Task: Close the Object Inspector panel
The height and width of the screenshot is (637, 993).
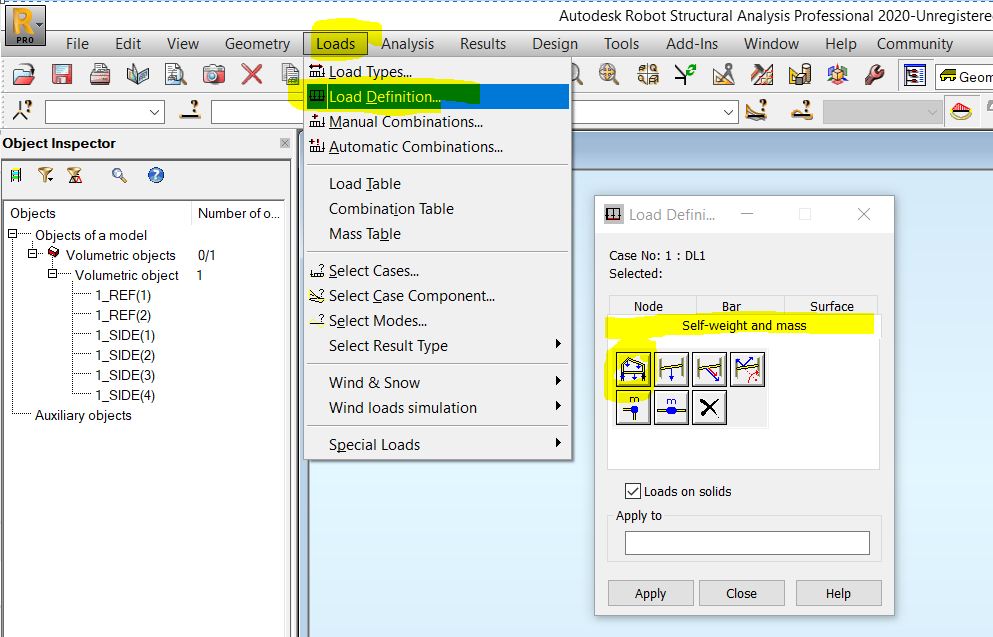Action: (285, 143)
